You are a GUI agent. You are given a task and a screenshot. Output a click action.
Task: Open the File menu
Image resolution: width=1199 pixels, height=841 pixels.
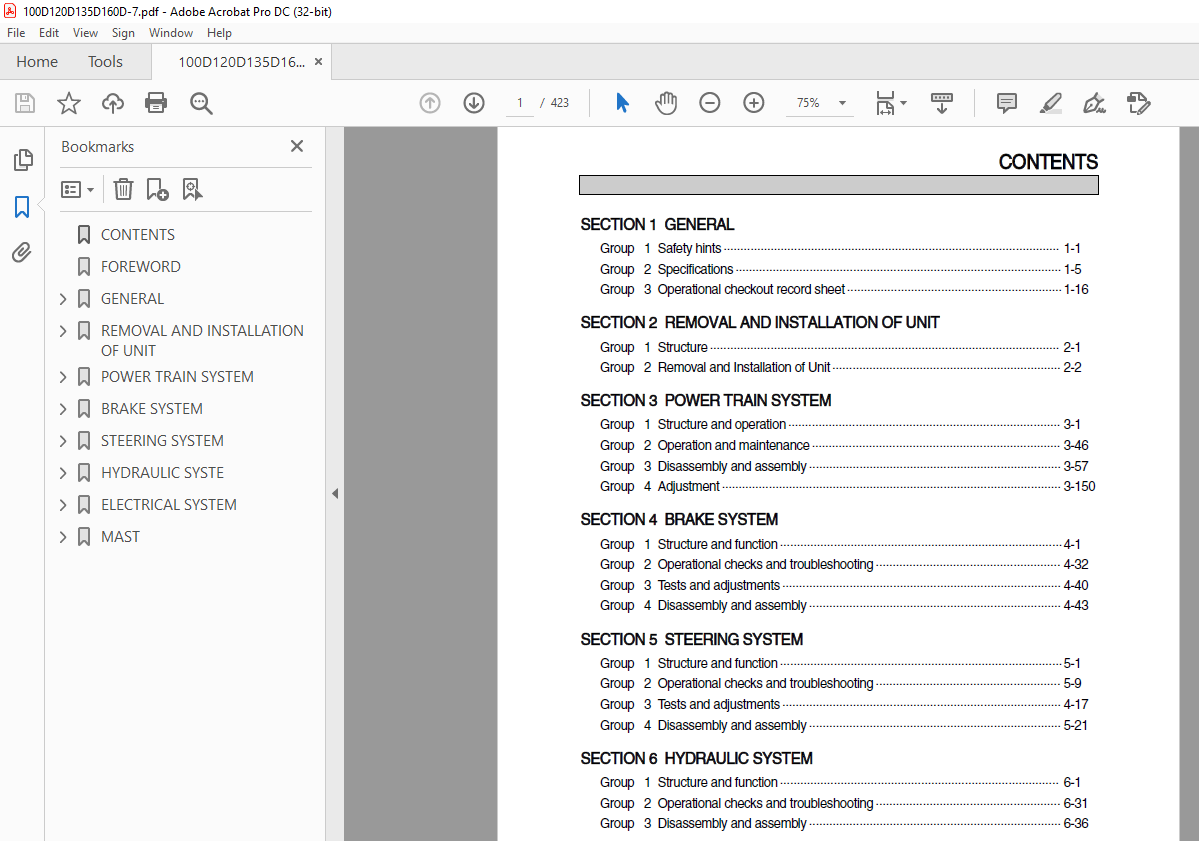16,33
